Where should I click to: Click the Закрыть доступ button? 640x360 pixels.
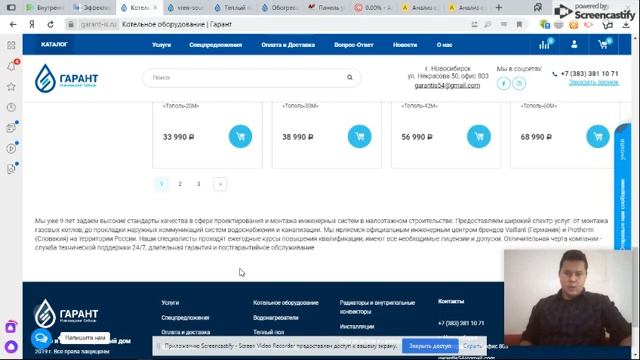point(430,346)
